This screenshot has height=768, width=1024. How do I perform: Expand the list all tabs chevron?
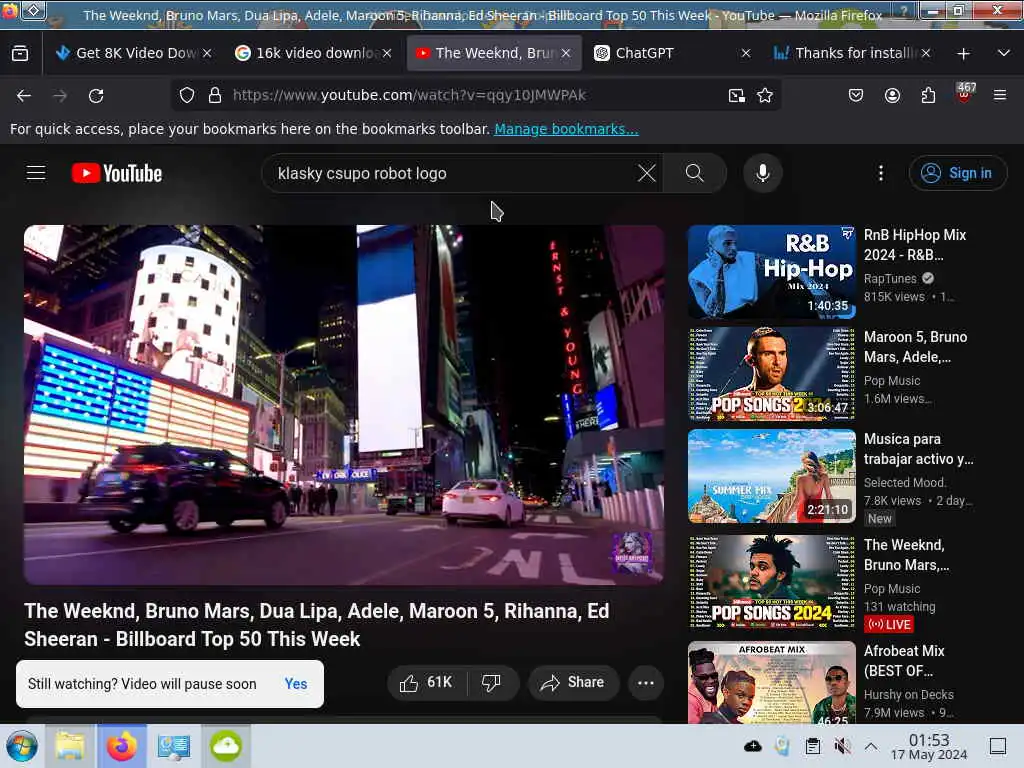click(x=1004, y=53)
